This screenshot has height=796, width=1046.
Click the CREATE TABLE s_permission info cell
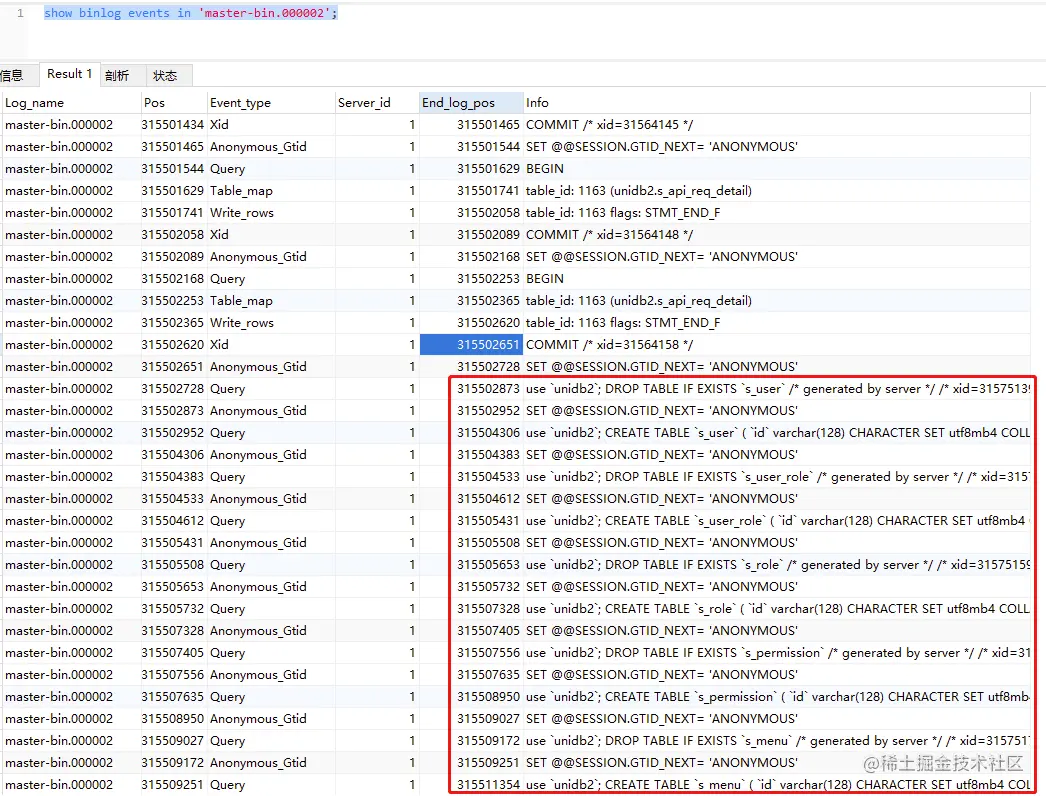coord(776,697)
